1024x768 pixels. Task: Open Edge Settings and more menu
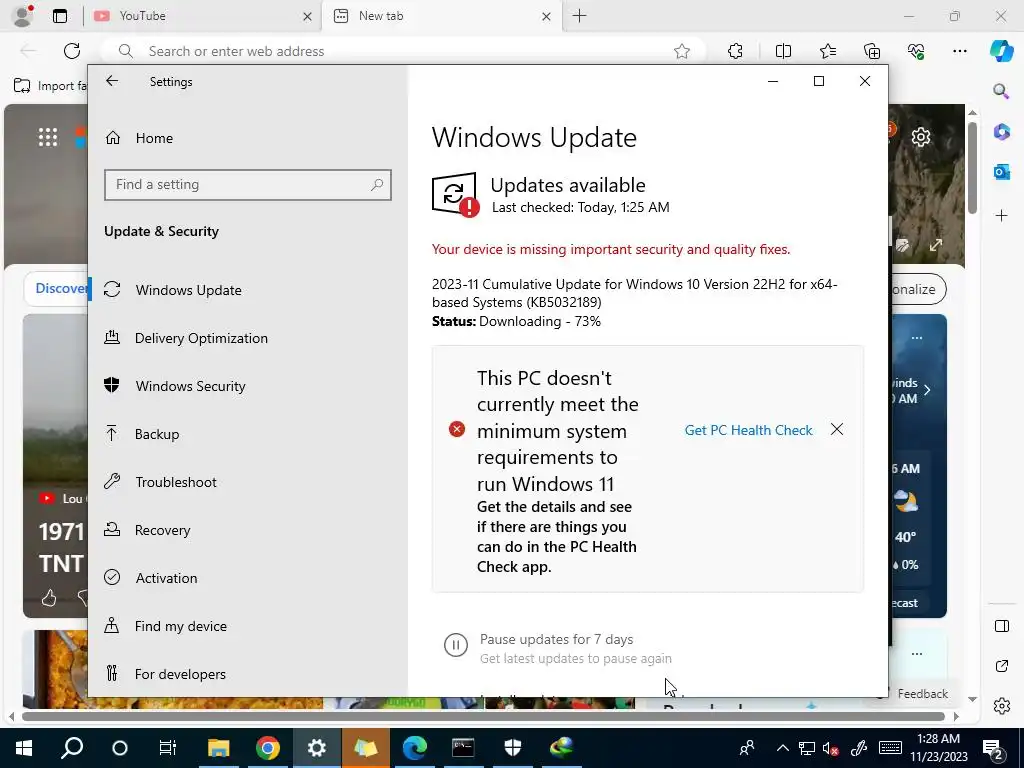959,51
